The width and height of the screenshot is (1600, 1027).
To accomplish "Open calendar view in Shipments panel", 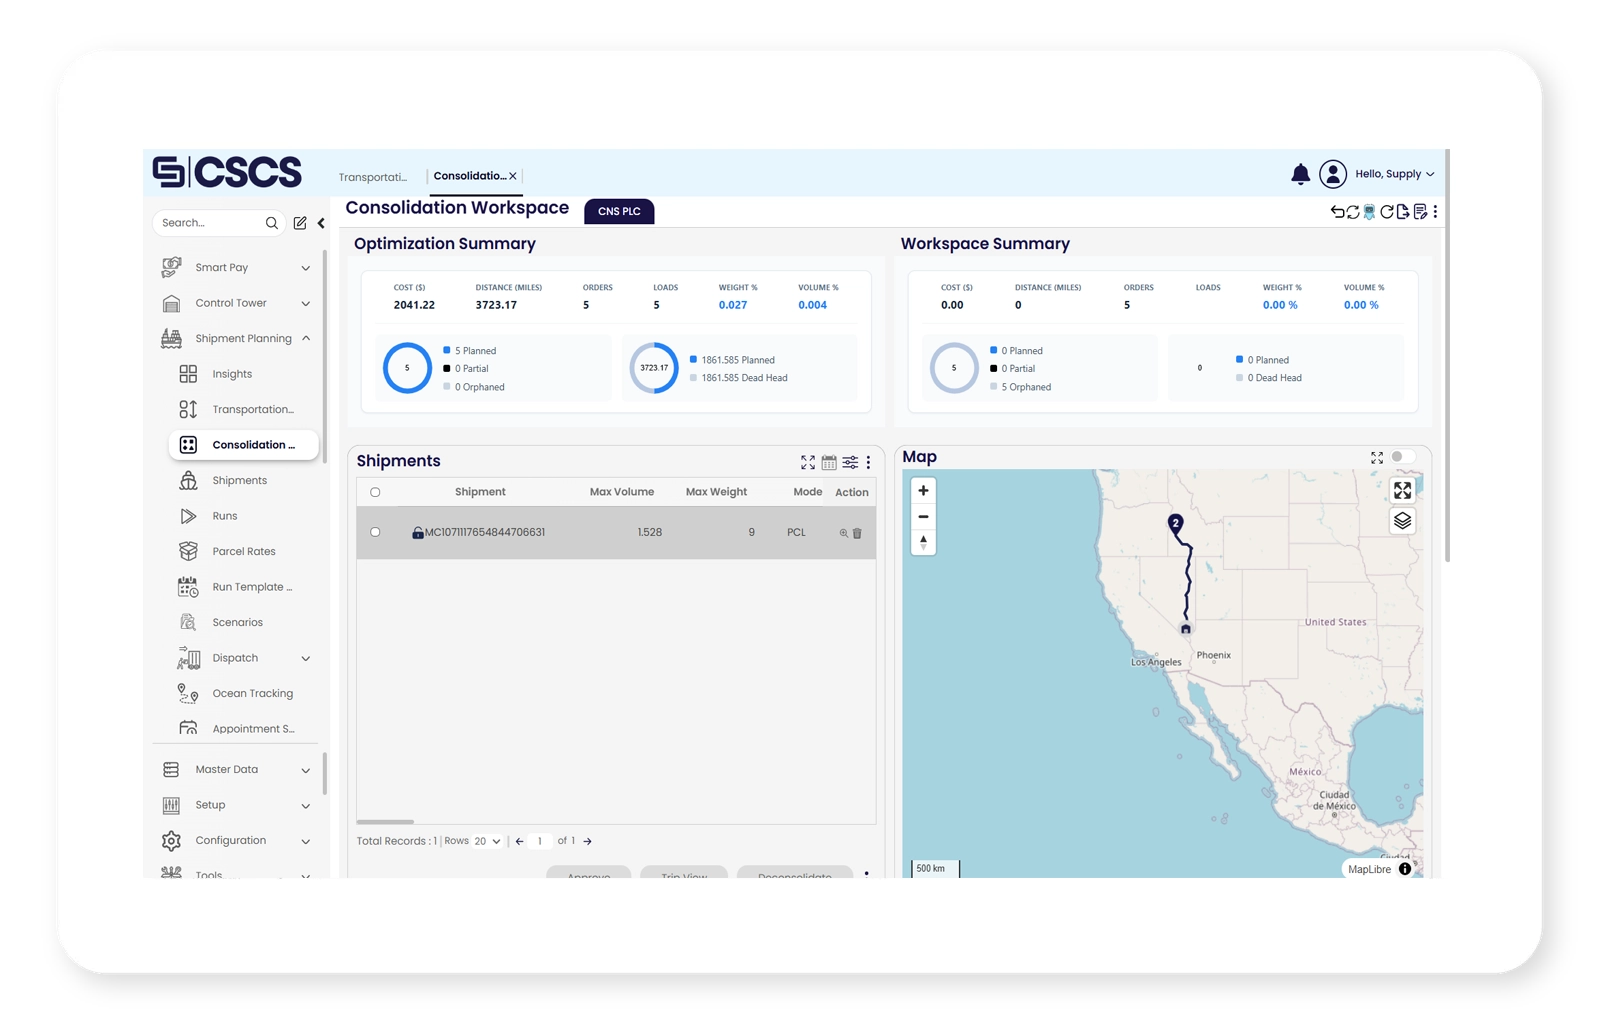I will pyautogui.click(x=829, y=462).
